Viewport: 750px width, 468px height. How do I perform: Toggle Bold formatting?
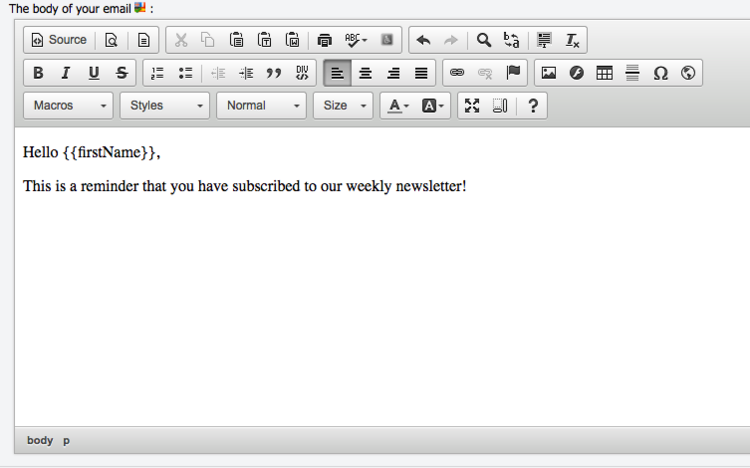[x=38, y=73]
